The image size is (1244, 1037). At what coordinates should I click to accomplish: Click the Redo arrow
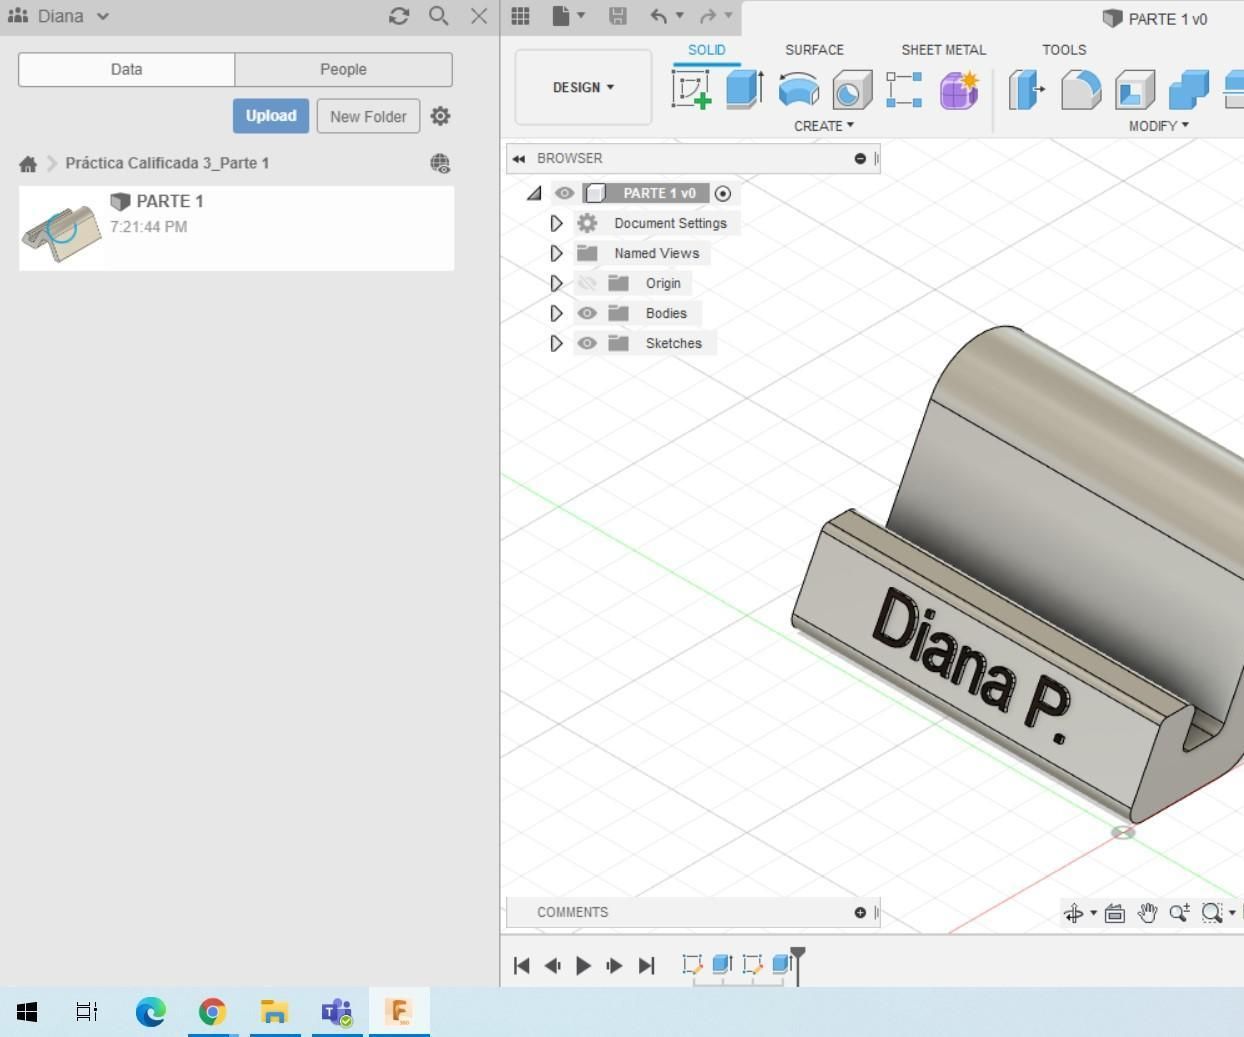pyautogui.click(x=708, y=16)
